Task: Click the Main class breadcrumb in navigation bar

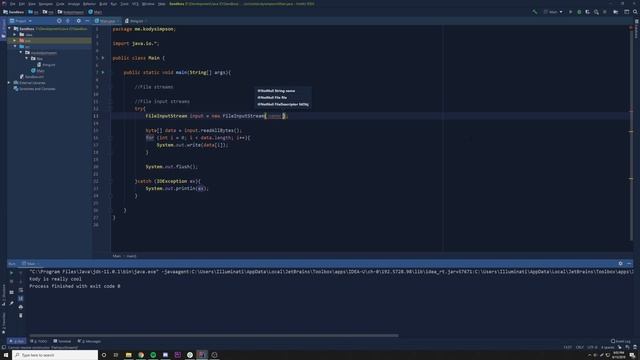Action: [x=95, y=12]
